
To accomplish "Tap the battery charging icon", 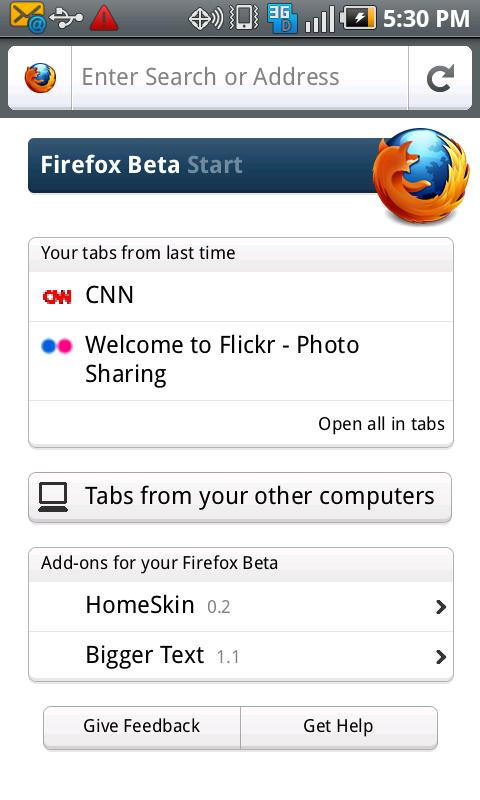I will [x=359, y=18].
